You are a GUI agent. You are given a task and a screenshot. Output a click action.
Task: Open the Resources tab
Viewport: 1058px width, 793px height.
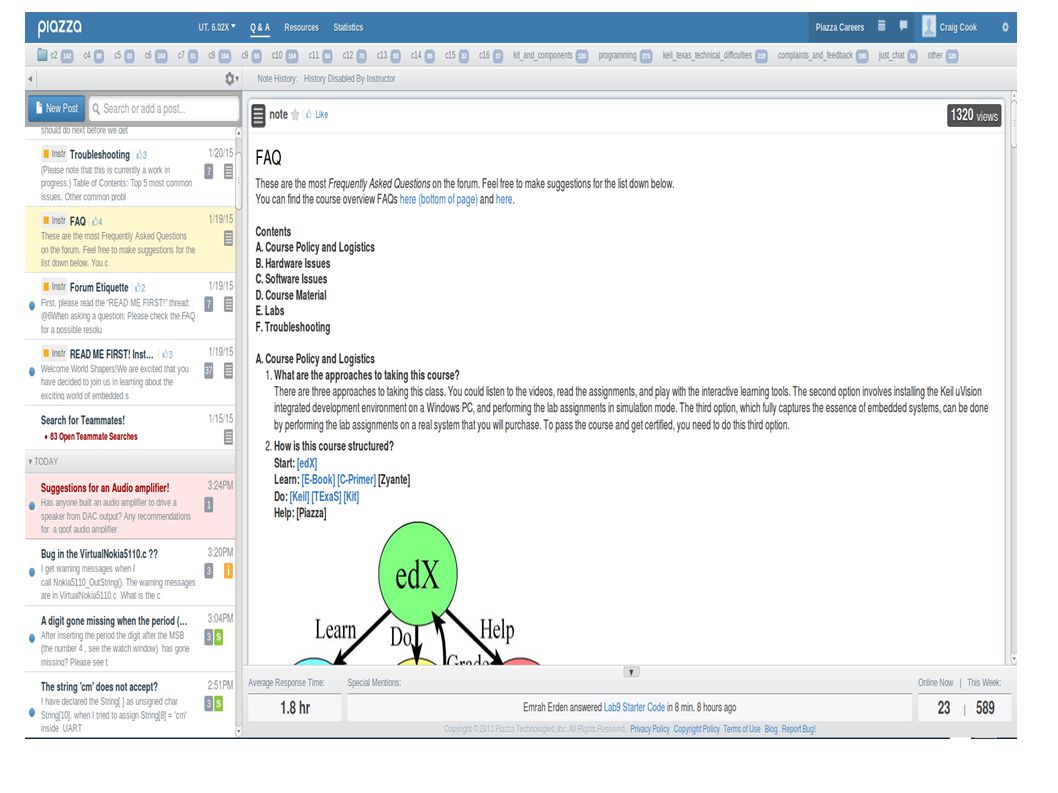point(301,27)
